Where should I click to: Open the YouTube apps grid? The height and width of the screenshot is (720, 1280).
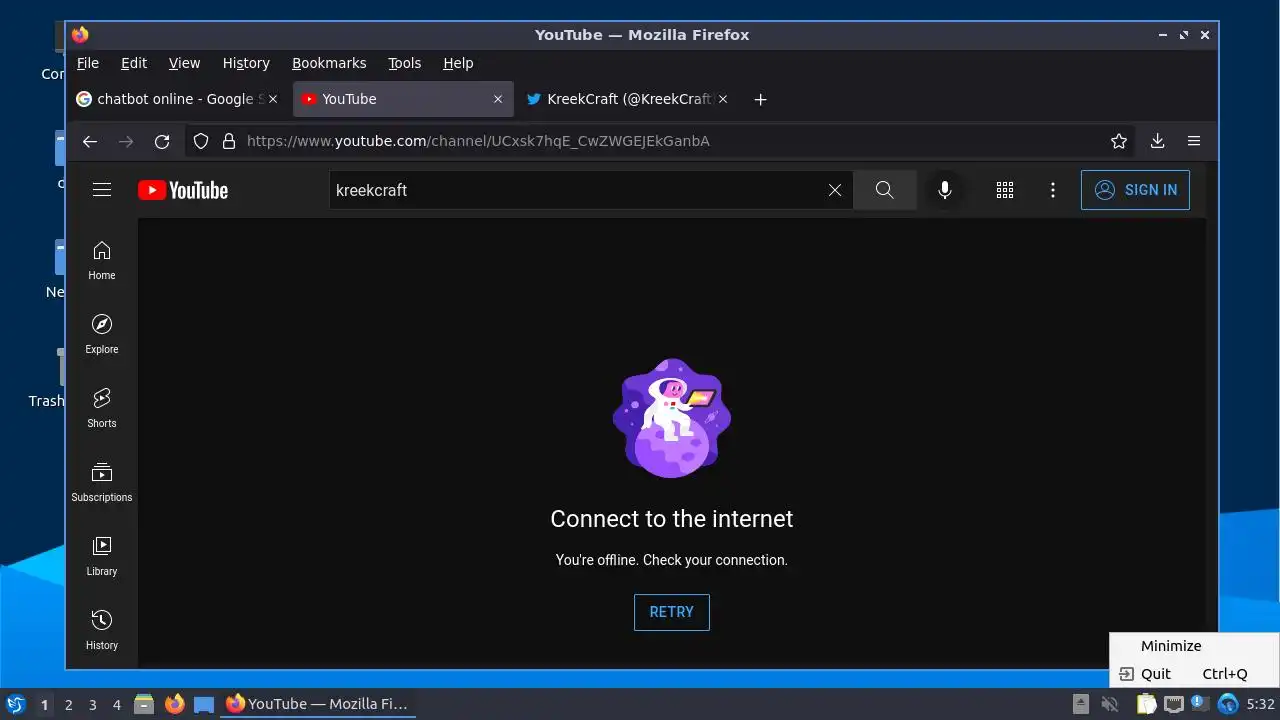tap(1005, 190)
